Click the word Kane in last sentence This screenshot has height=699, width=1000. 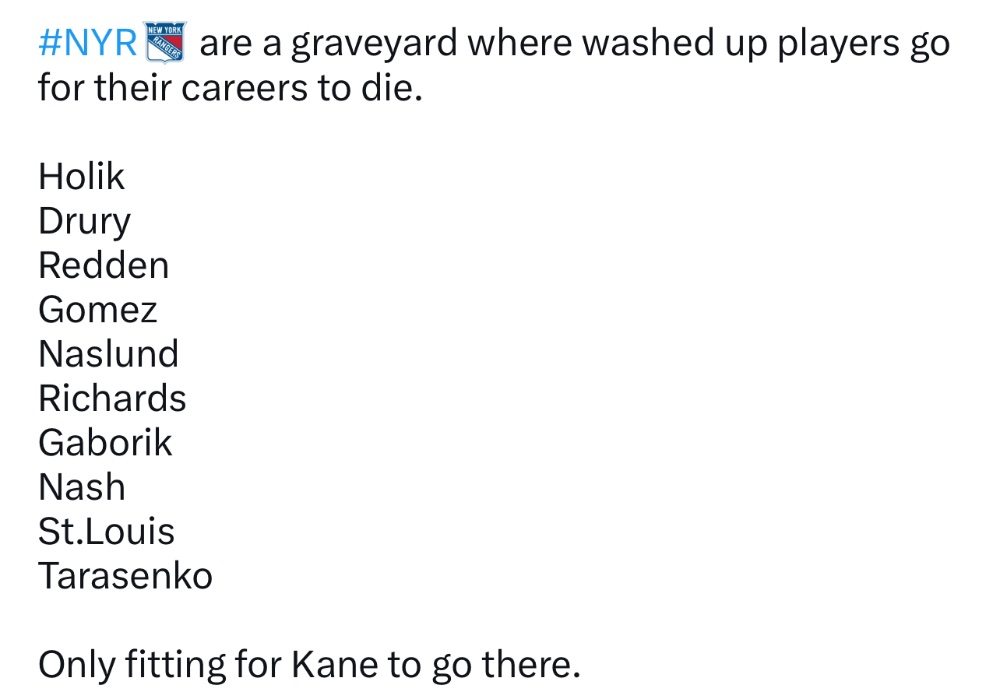coord(335,665)
